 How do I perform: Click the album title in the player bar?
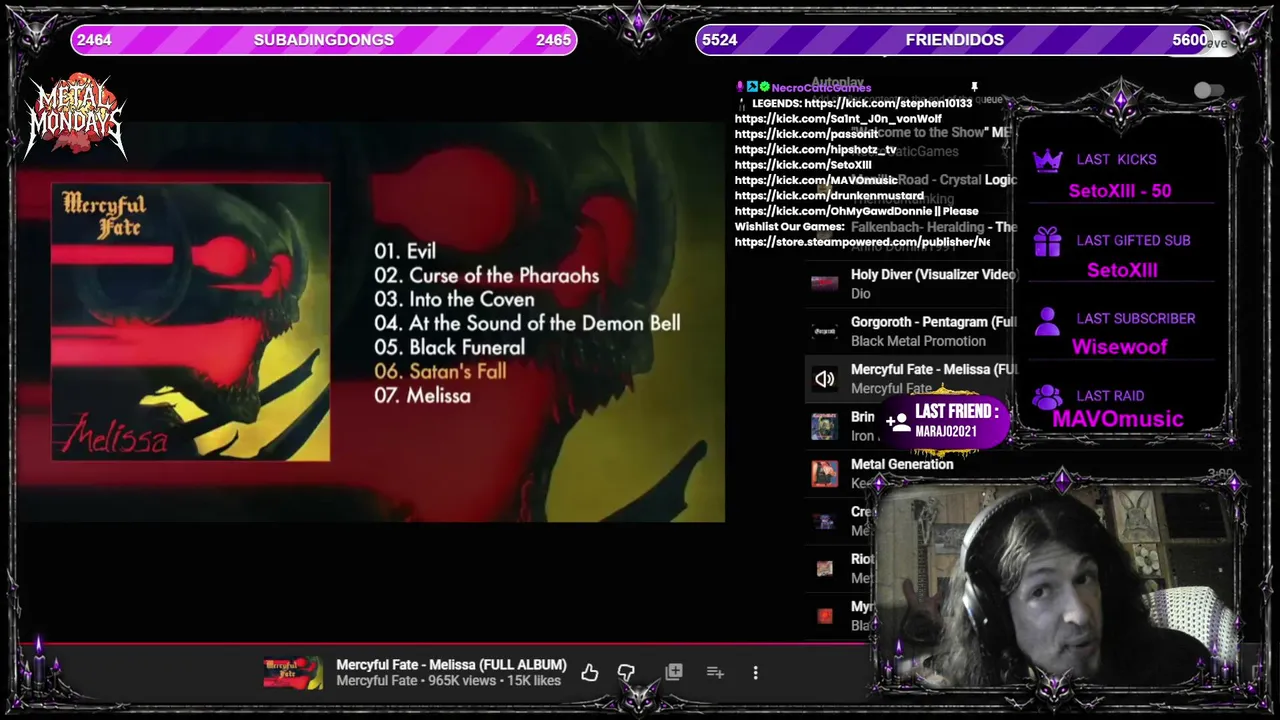pos(451,665)
